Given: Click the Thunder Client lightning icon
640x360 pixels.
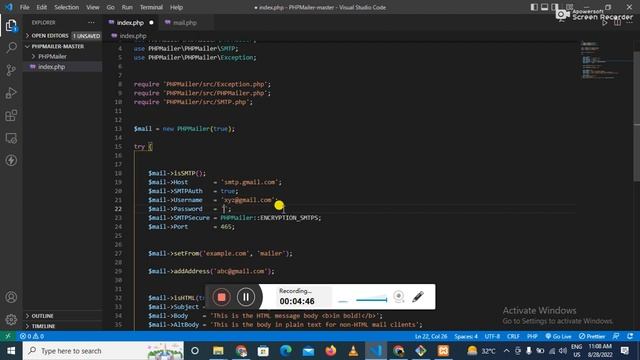Looking at the screenshot, I should click(x=11, y=160).
